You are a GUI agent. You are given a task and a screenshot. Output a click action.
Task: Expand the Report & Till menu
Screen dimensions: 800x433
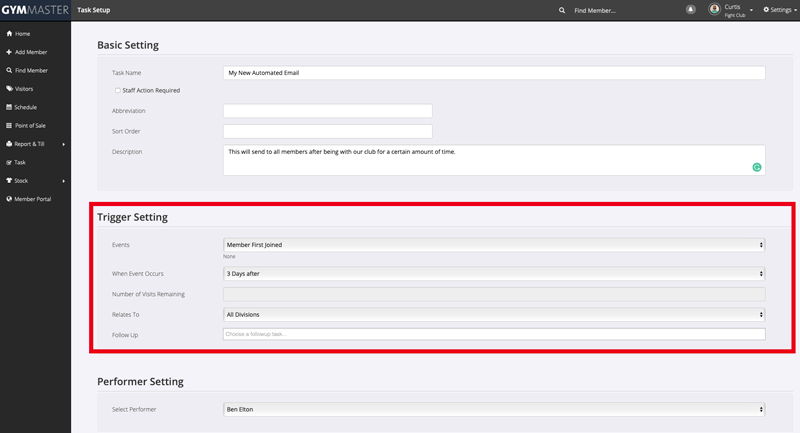[35, 144]
